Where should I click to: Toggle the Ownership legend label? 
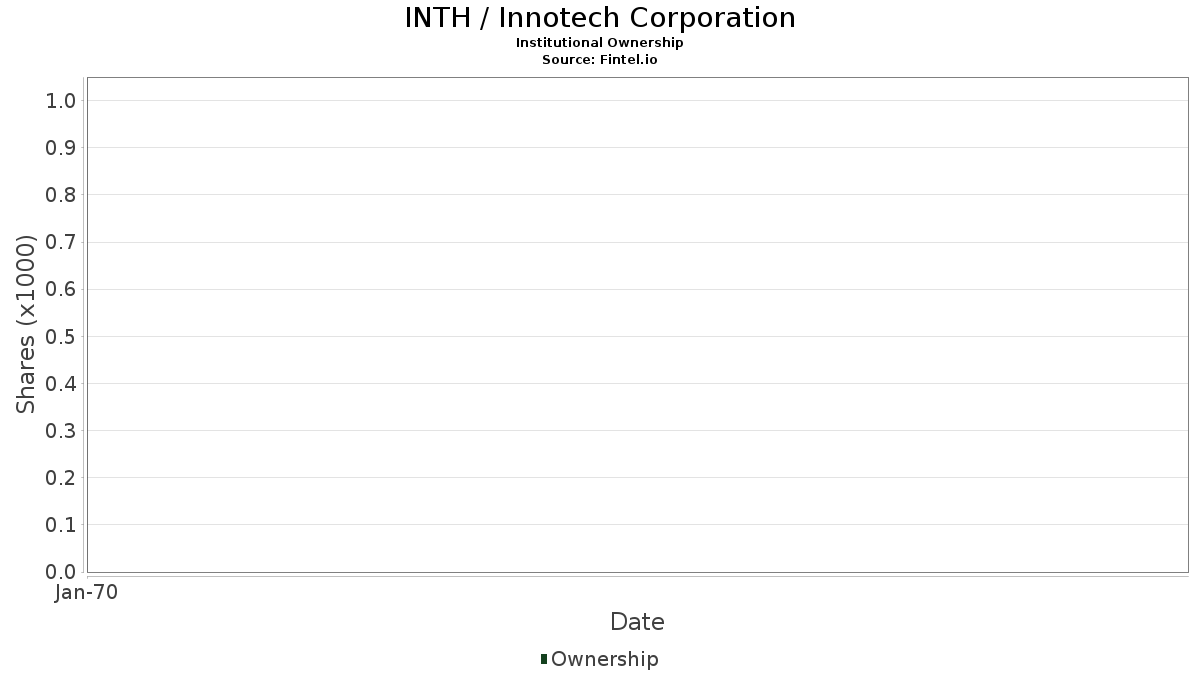[x=604, y=659]
